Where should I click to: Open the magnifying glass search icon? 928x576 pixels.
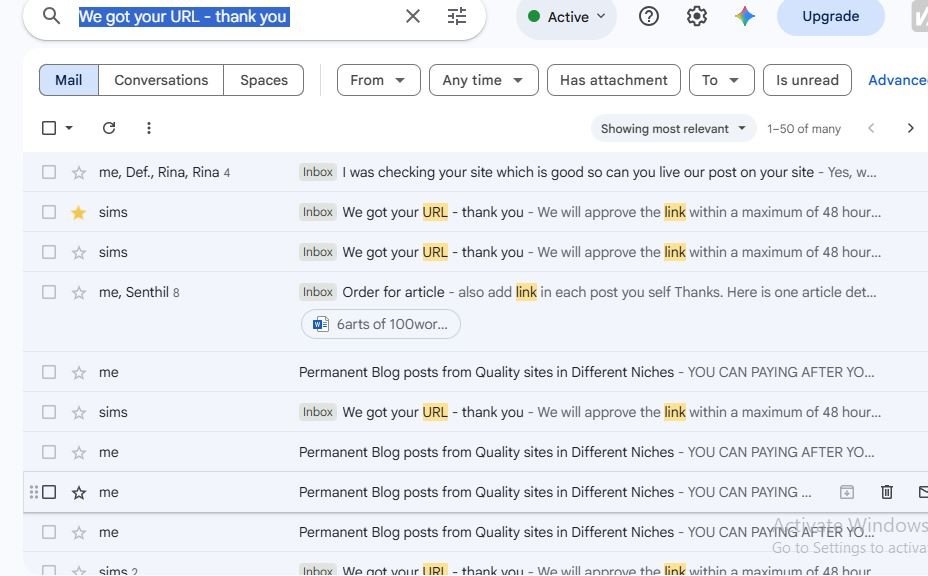[x=52, y=16]
